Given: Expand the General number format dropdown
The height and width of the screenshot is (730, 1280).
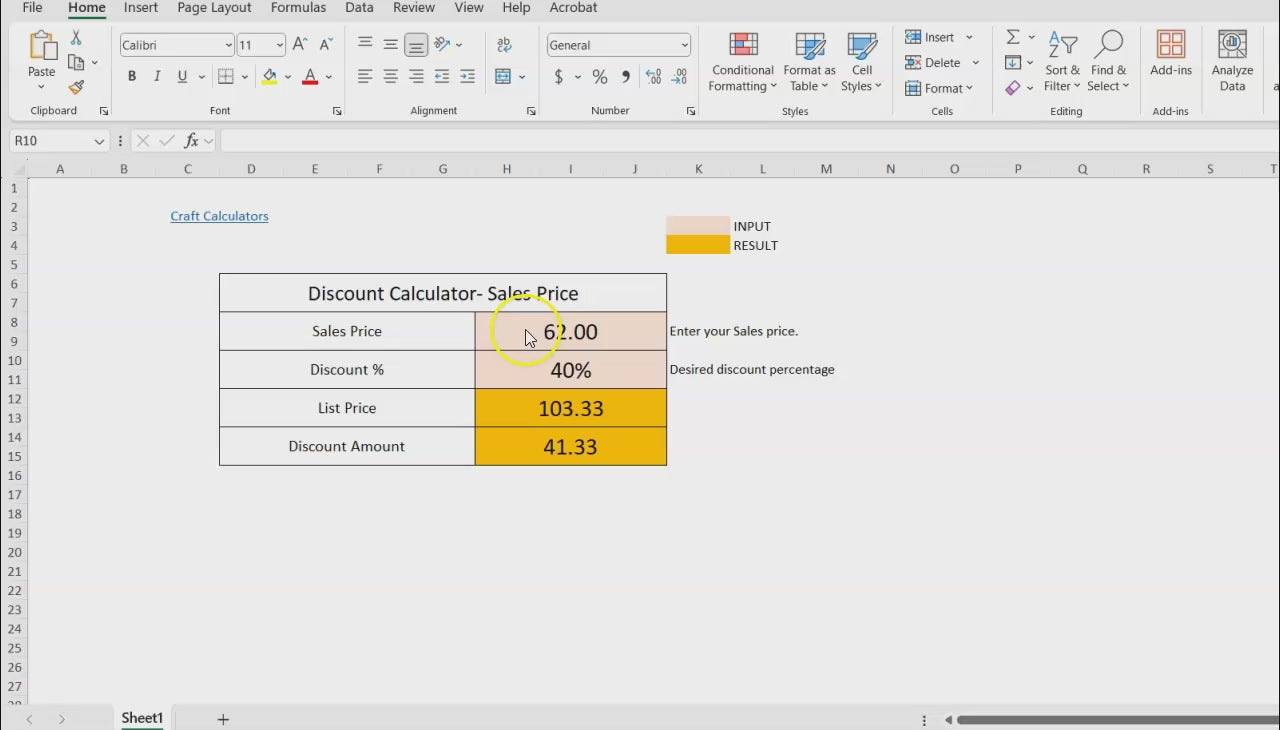Looking at the screenshot, I should coord(684,45).
